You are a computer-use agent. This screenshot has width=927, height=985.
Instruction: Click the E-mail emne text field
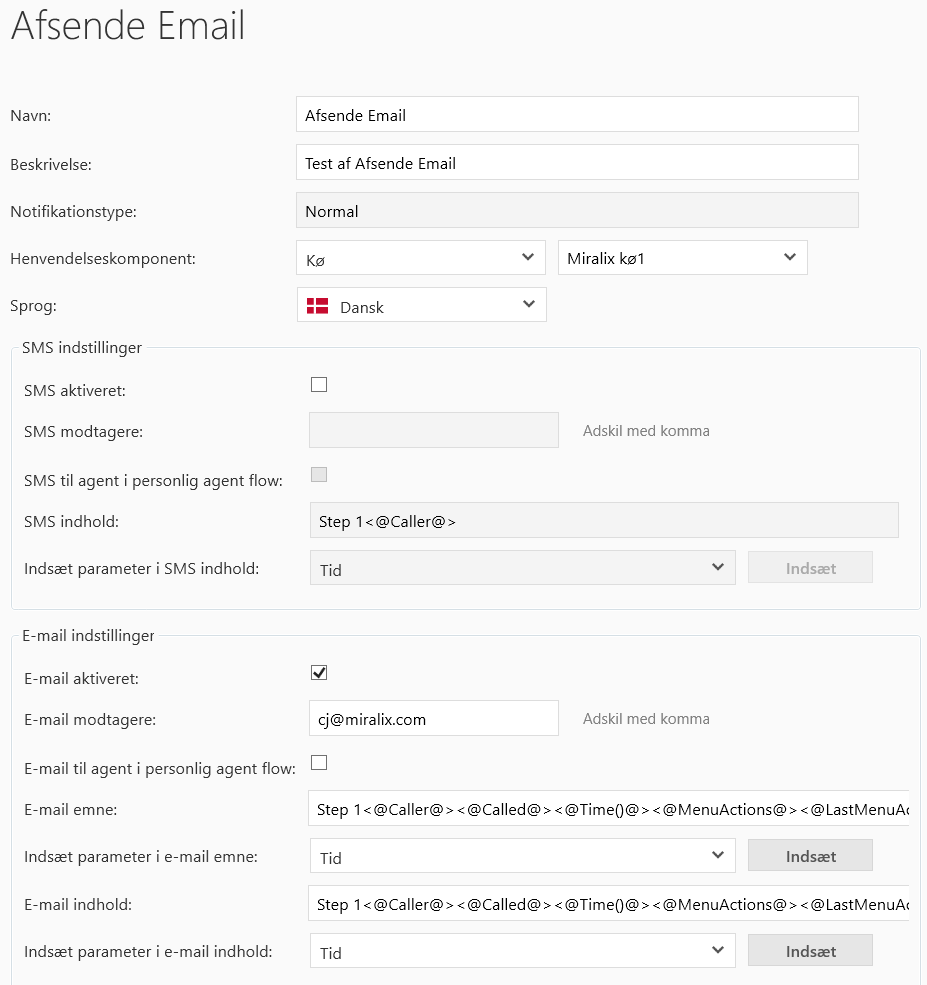tap(608, 809)
